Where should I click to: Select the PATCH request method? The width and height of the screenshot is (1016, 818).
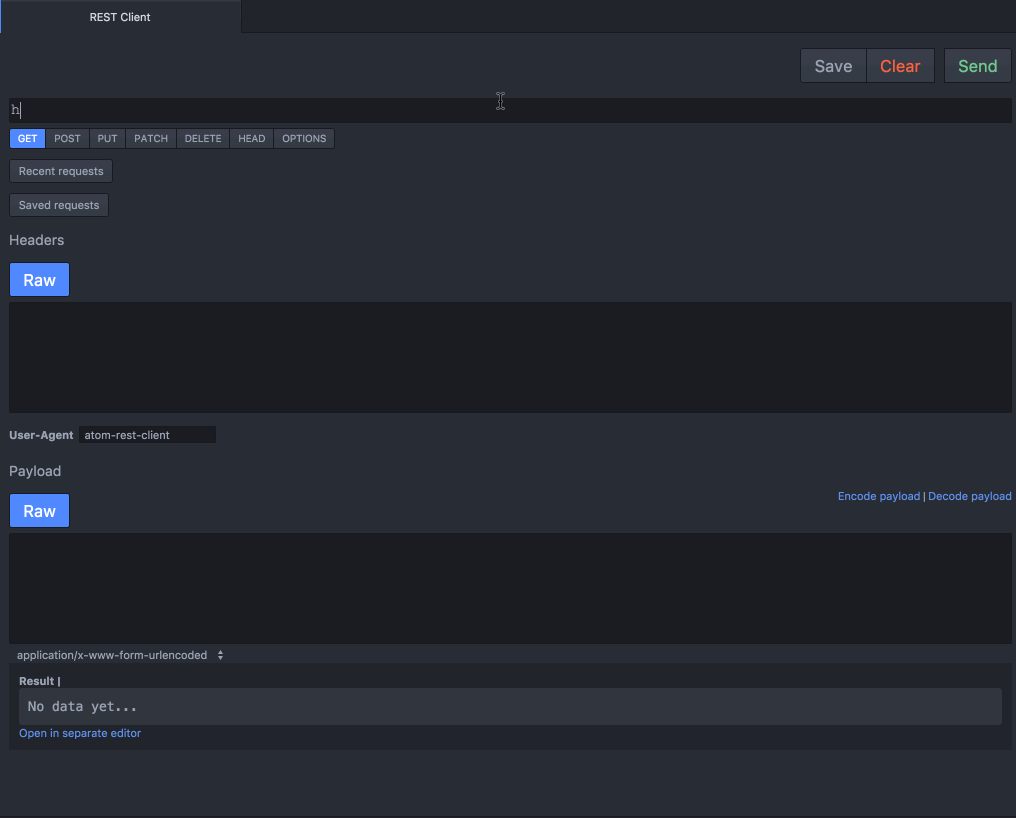150,138
